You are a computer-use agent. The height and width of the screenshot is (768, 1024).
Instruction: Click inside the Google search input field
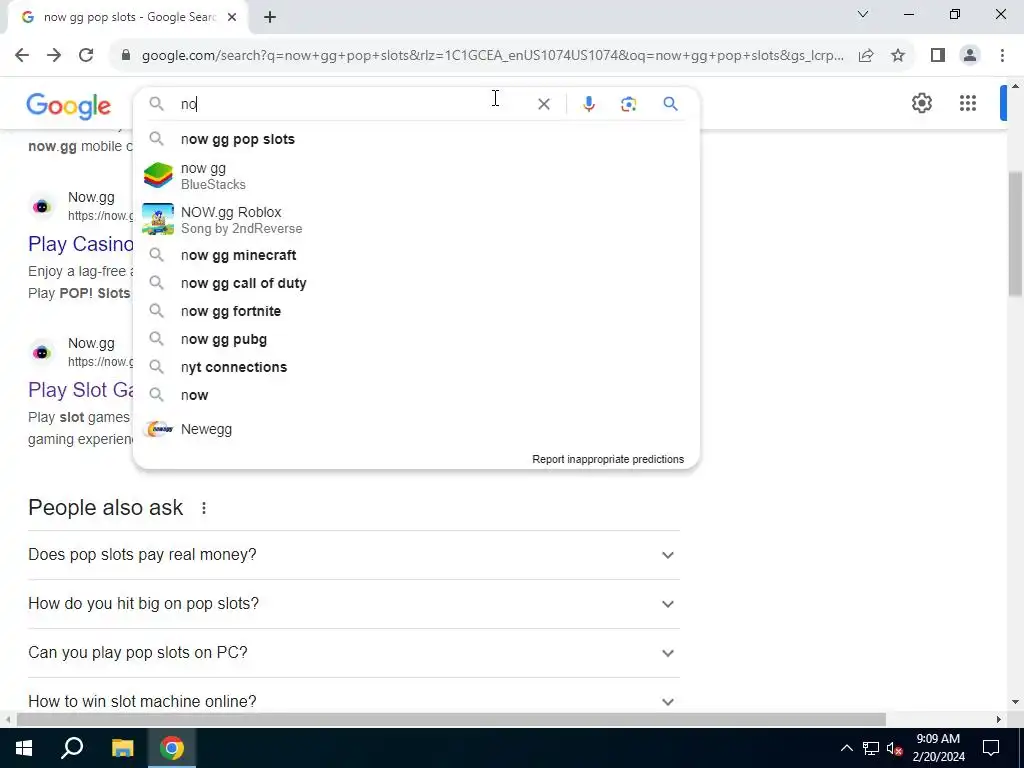click(x=353, y=104)
